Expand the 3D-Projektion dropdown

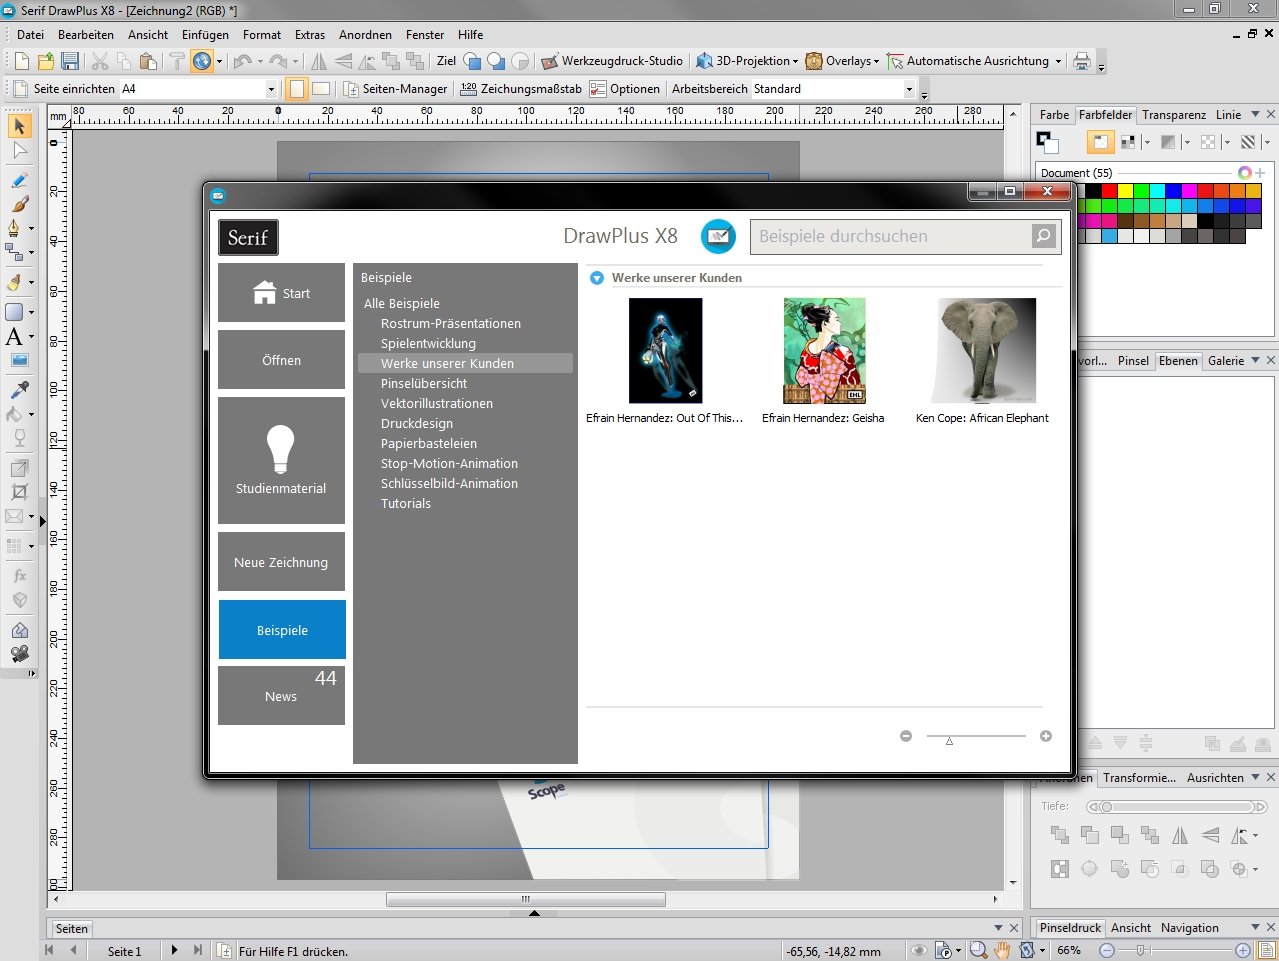796,62
